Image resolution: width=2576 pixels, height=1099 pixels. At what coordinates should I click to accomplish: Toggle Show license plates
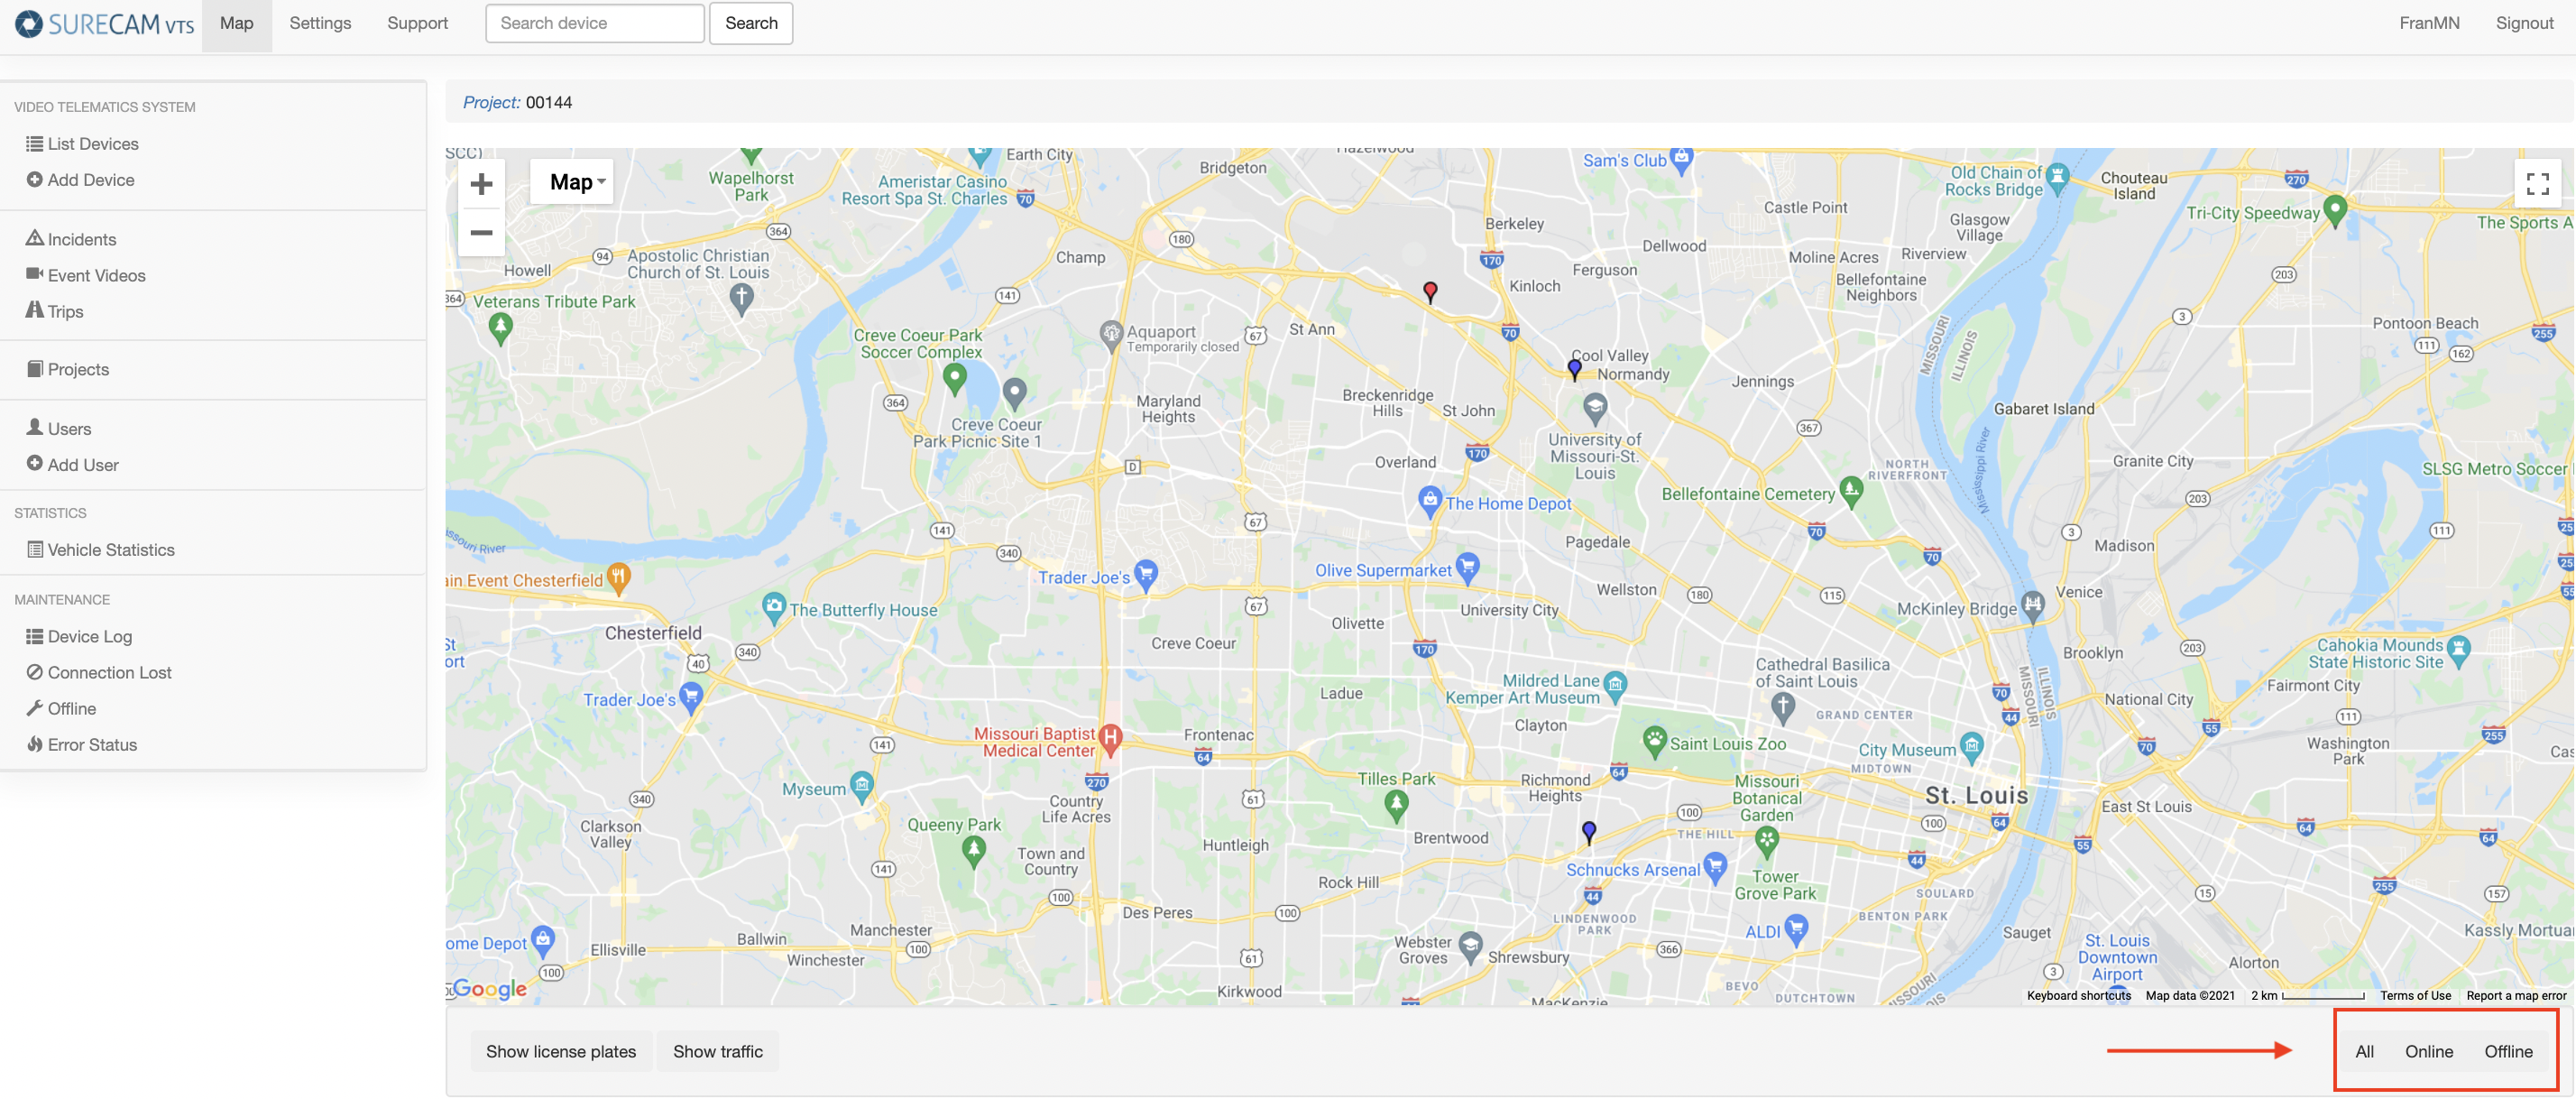point(560,1051)
